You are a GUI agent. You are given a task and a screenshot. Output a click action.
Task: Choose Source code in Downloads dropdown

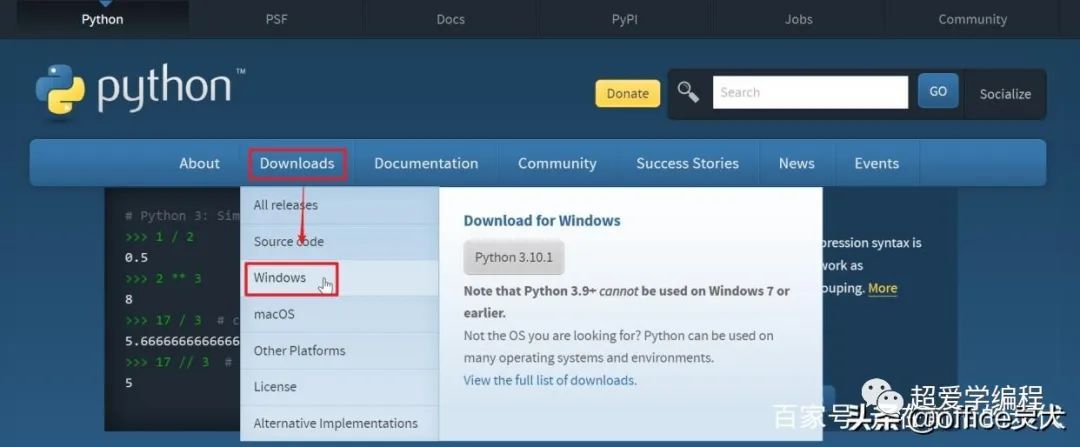(x=340, y=242)
